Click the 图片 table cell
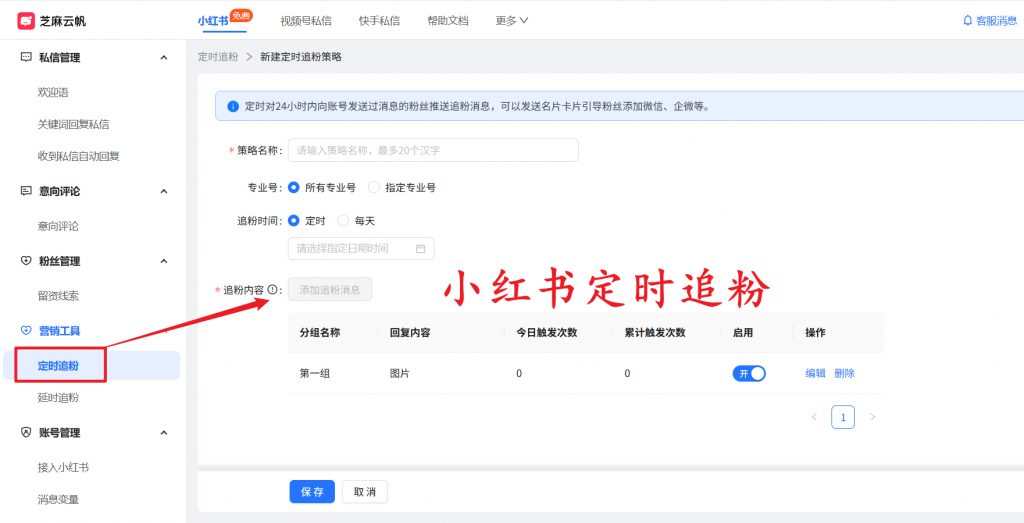This screenshot has height=523, width=1024. 400,373
